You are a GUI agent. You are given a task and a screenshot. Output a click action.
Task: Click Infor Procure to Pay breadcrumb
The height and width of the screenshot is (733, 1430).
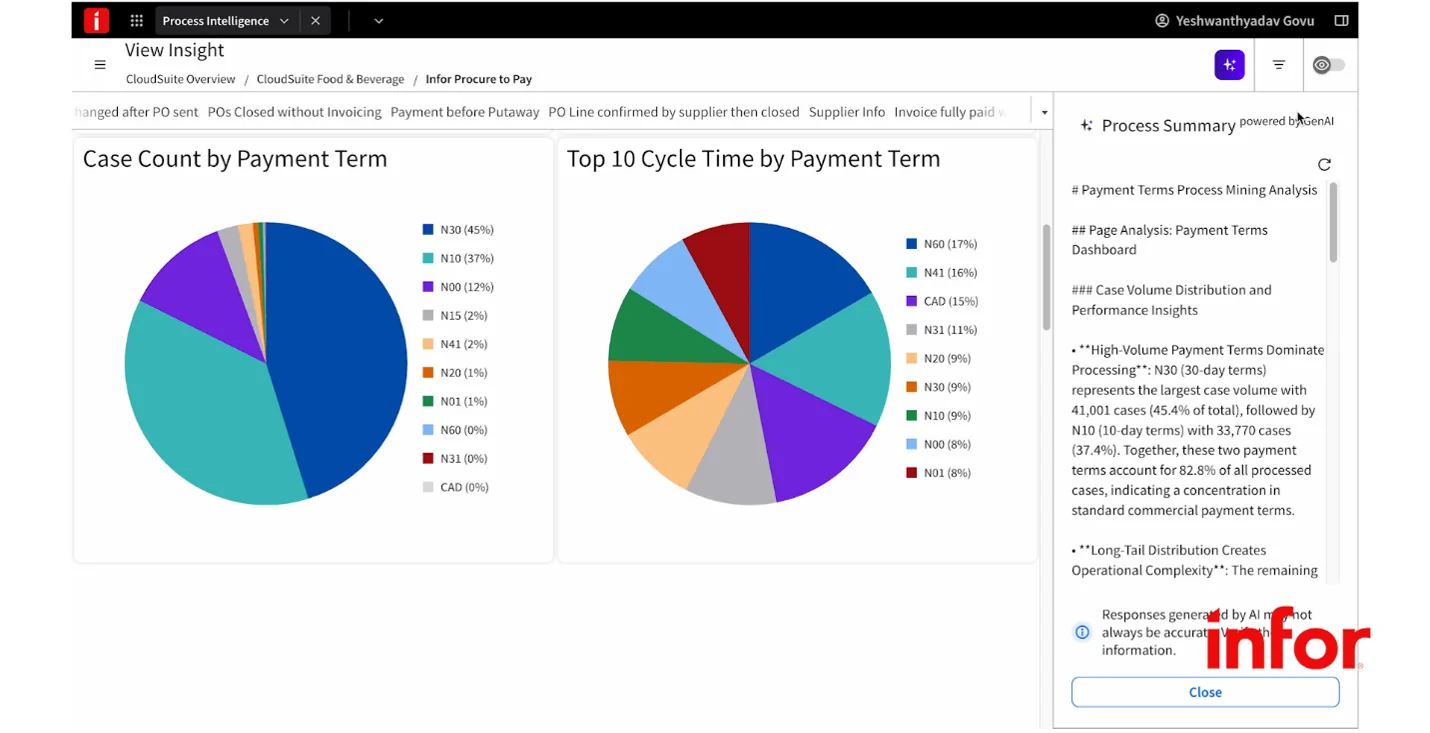pos(479,79)
